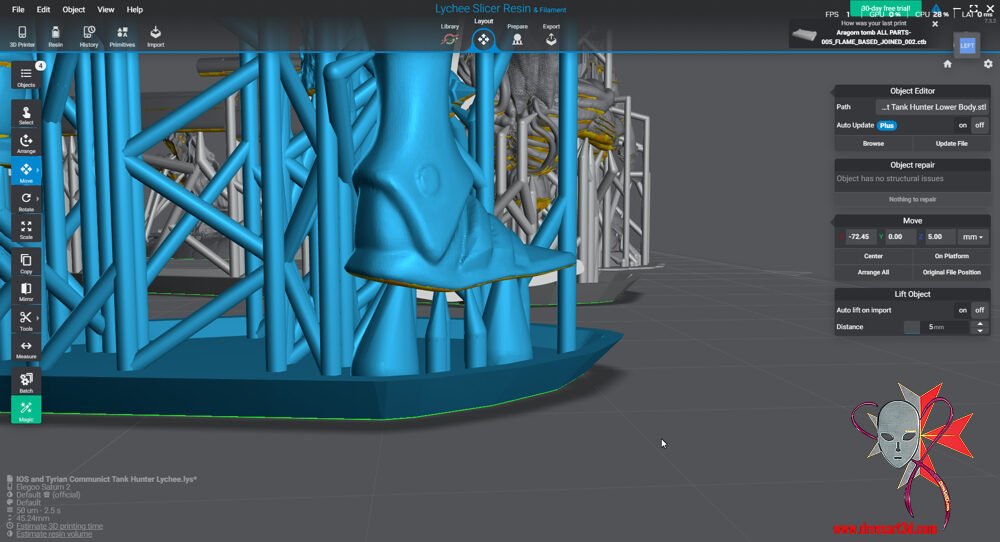
Task: Turn Auto Update off
Action: click(x=980, y=126)
